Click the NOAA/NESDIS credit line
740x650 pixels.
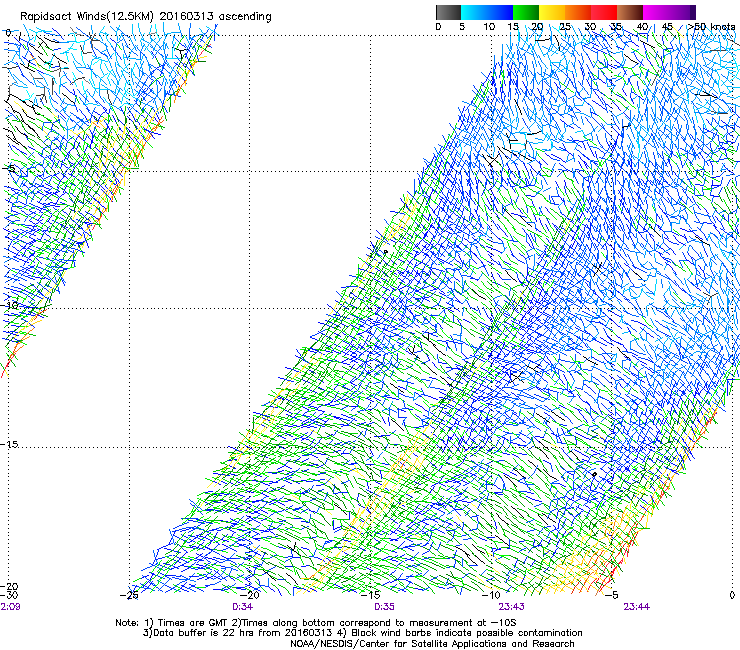pyautogui.click(x=432, y=644)
